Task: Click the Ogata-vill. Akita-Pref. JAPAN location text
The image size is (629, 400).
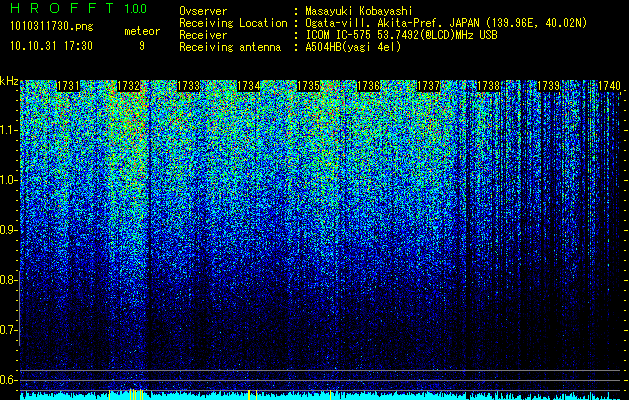Action: (446, 23)
